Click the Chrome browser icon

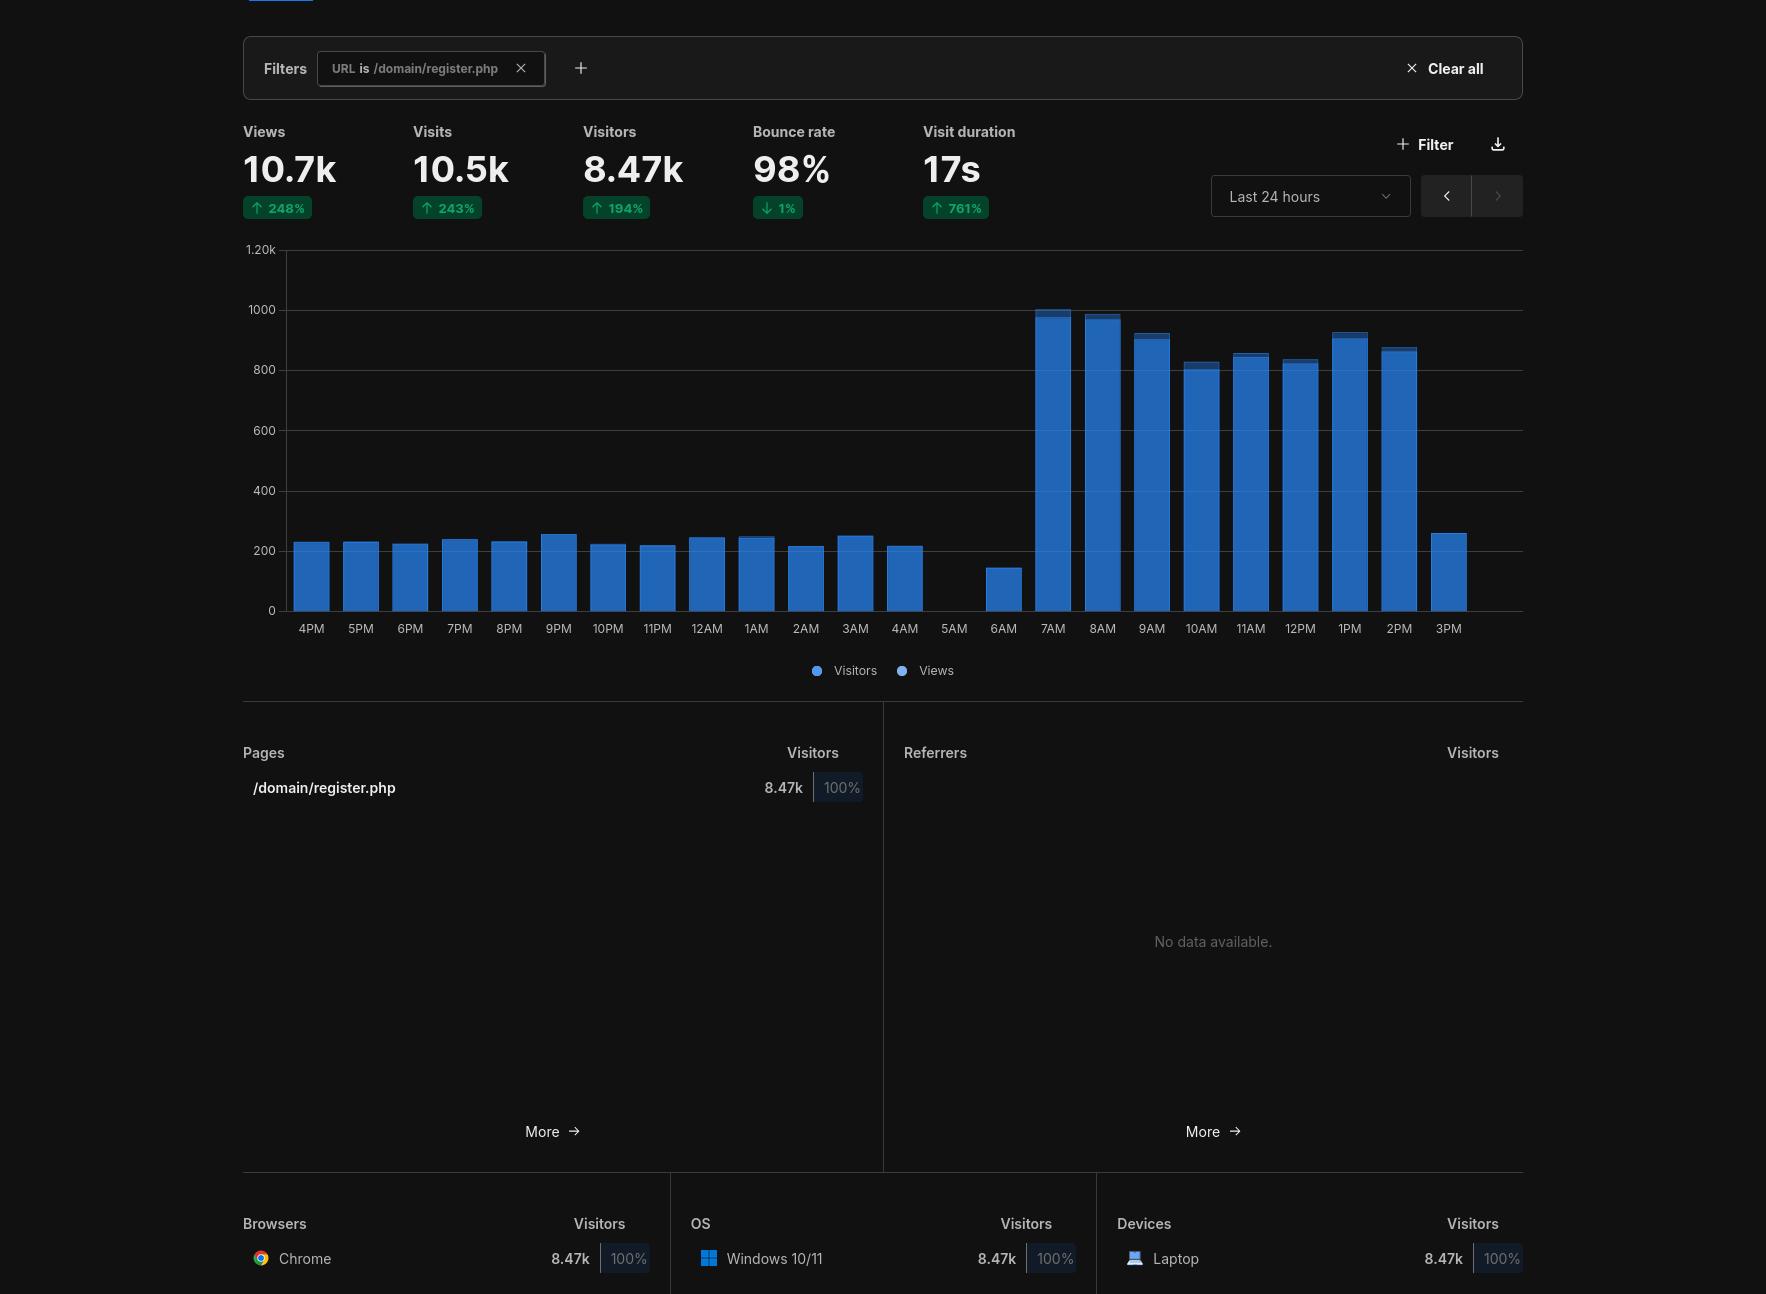click(261, 1259)
